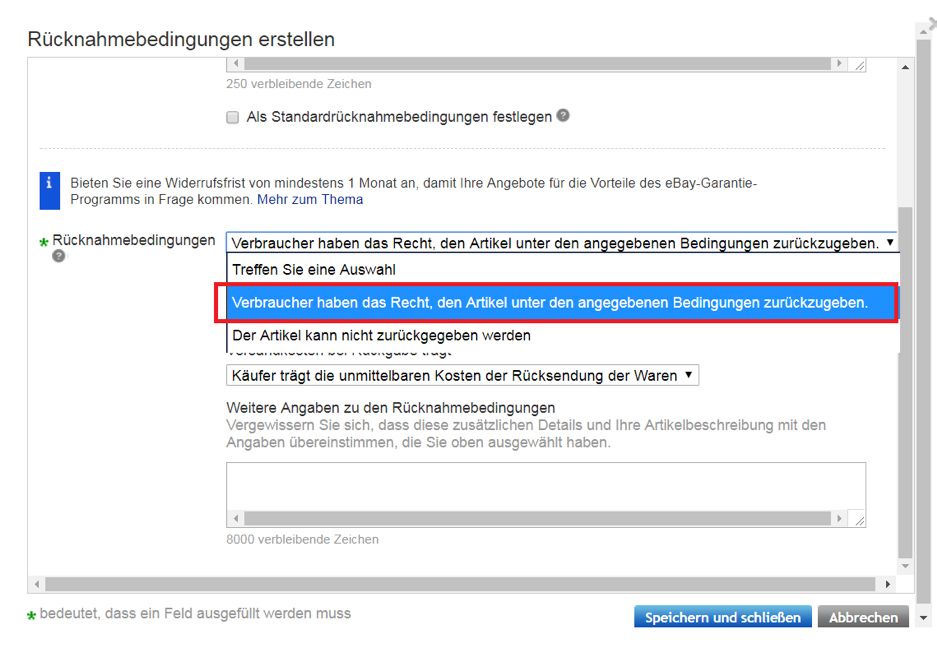Click the 'Rücknahmebedingungen erstellen' heading

tap(181, 39)
